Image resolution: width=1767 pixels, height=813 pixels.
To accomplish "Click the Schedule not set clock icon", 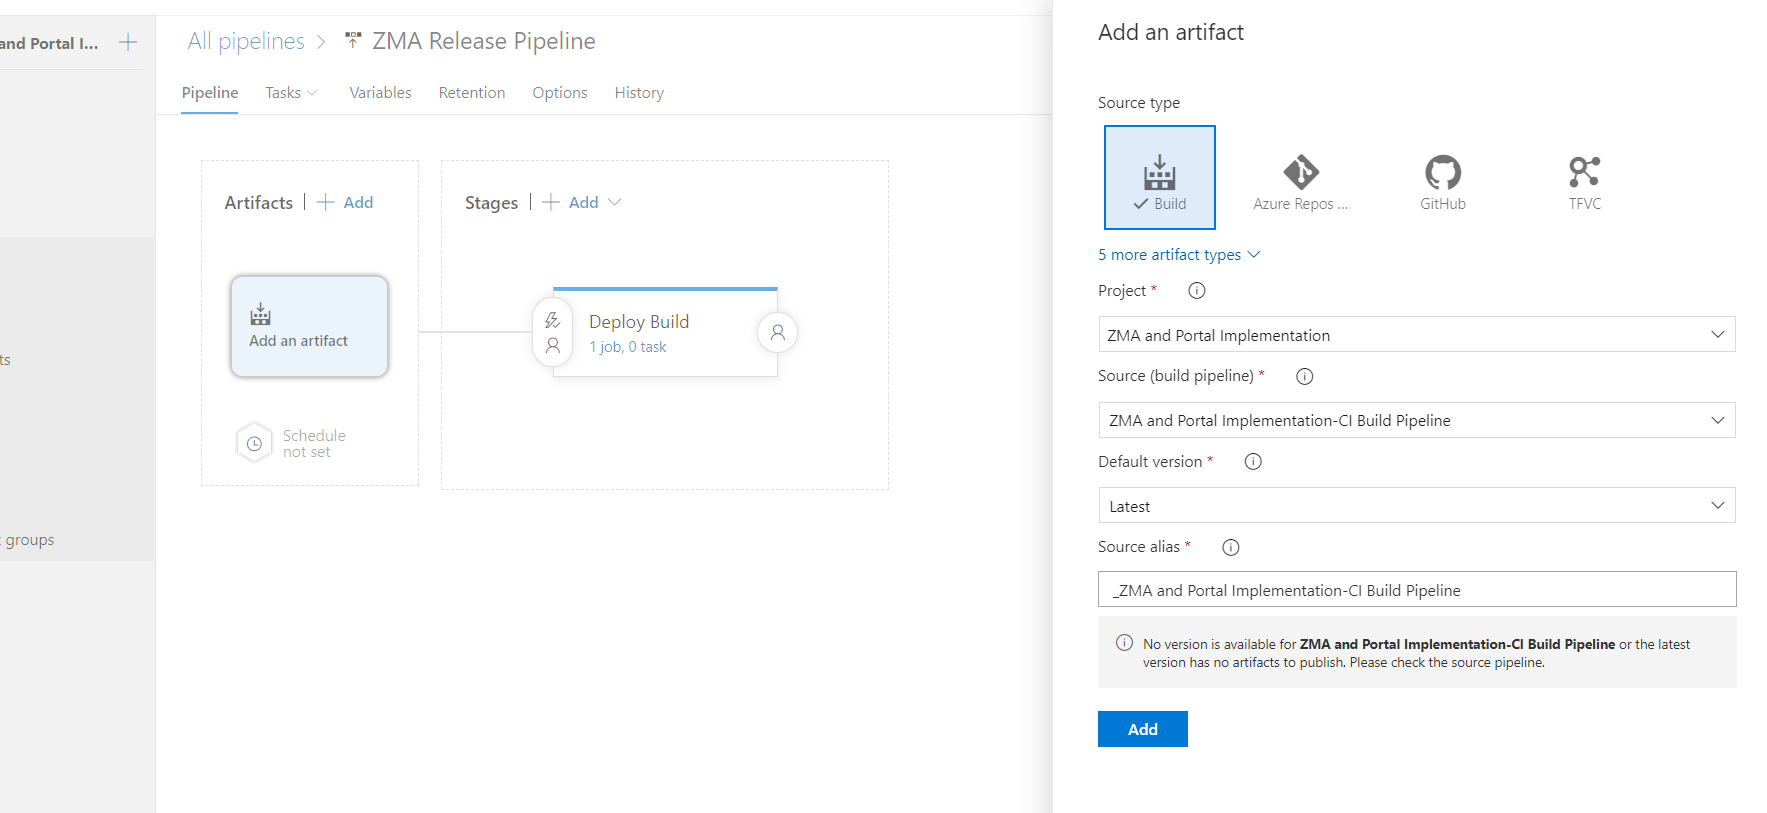I will pos(254,443).
